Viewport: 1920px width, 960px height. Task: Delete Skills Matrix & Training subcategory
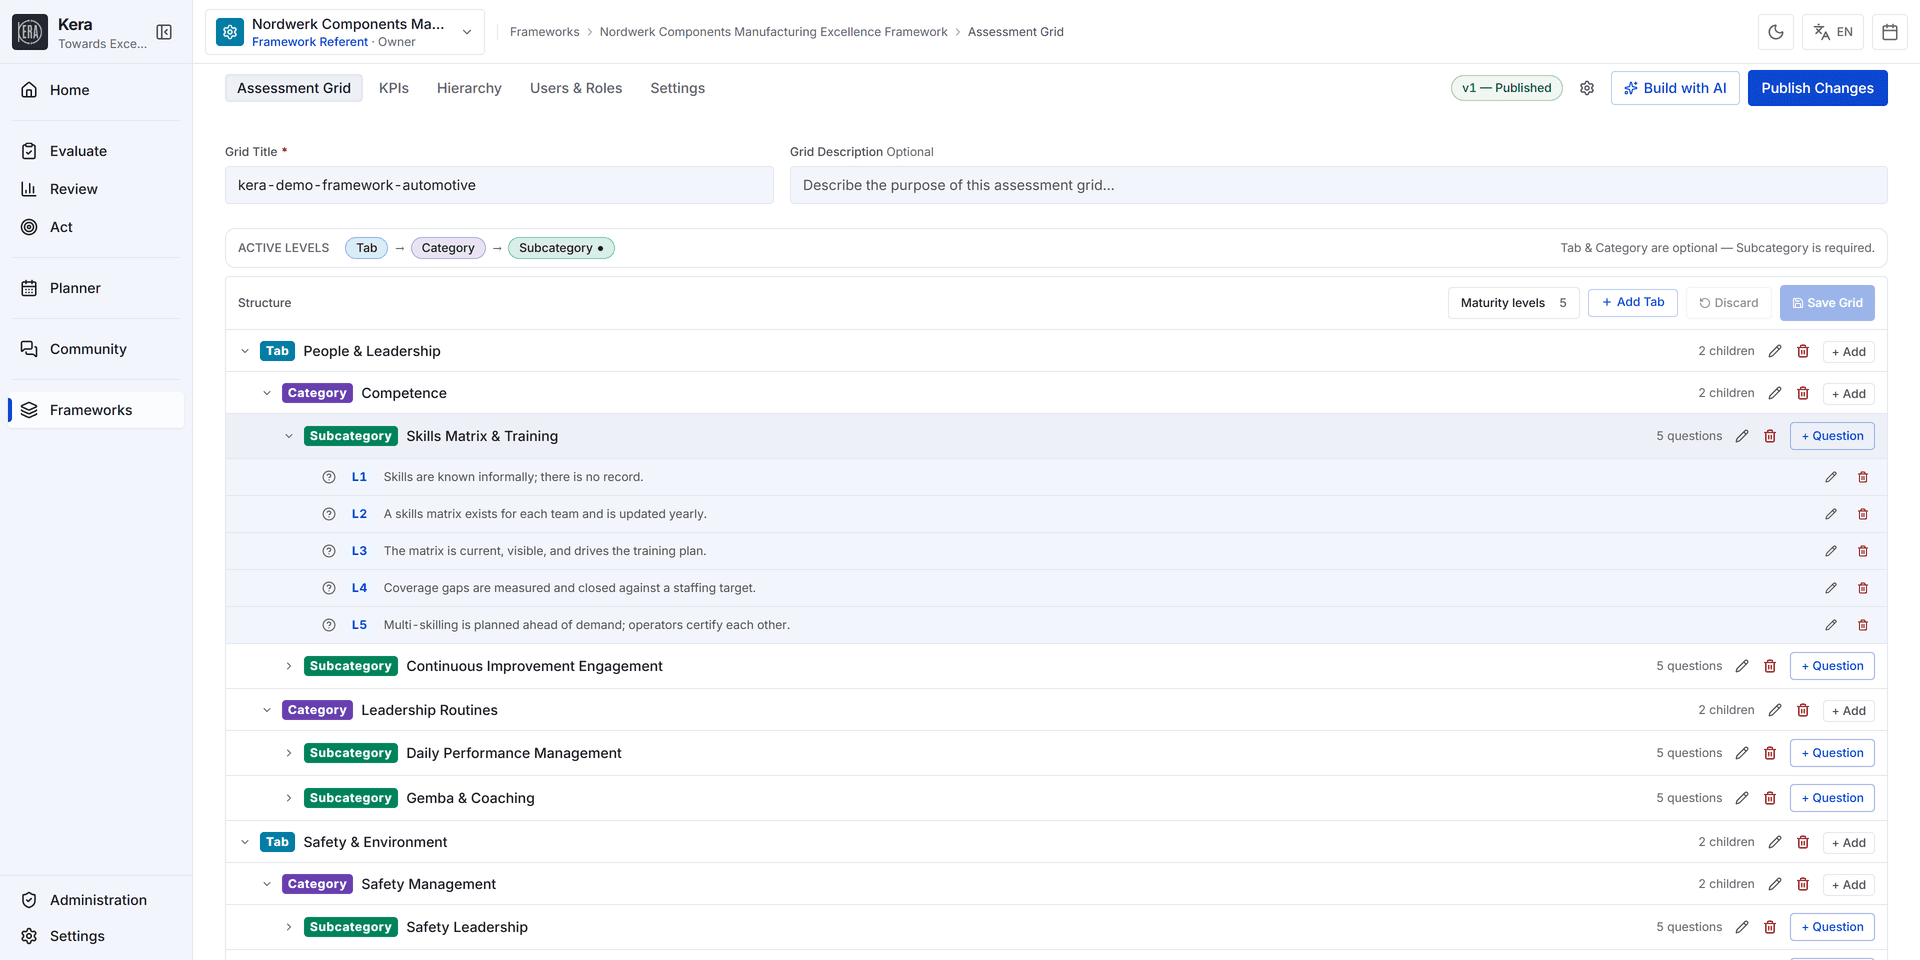(x=1770, y=436)
